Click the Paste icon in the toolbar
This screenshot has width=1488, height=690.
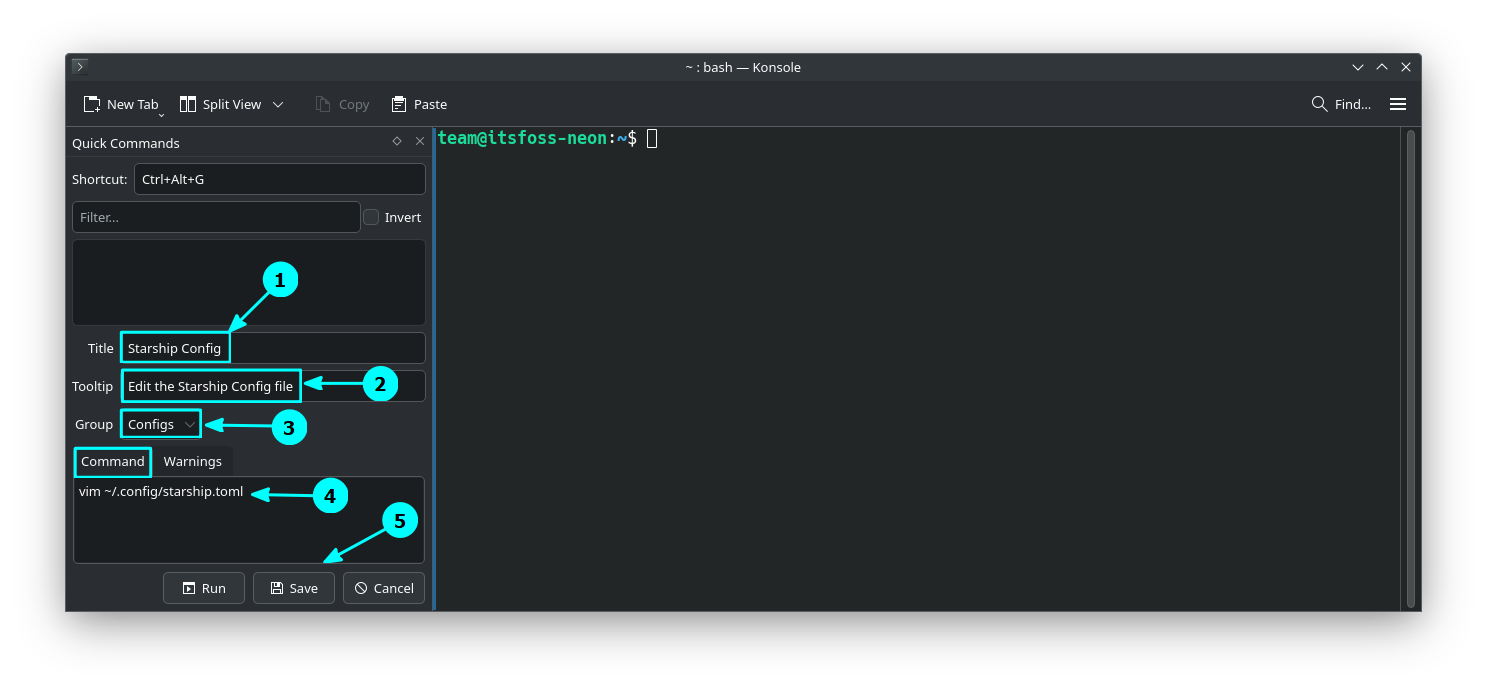click(x=396, y=103)
